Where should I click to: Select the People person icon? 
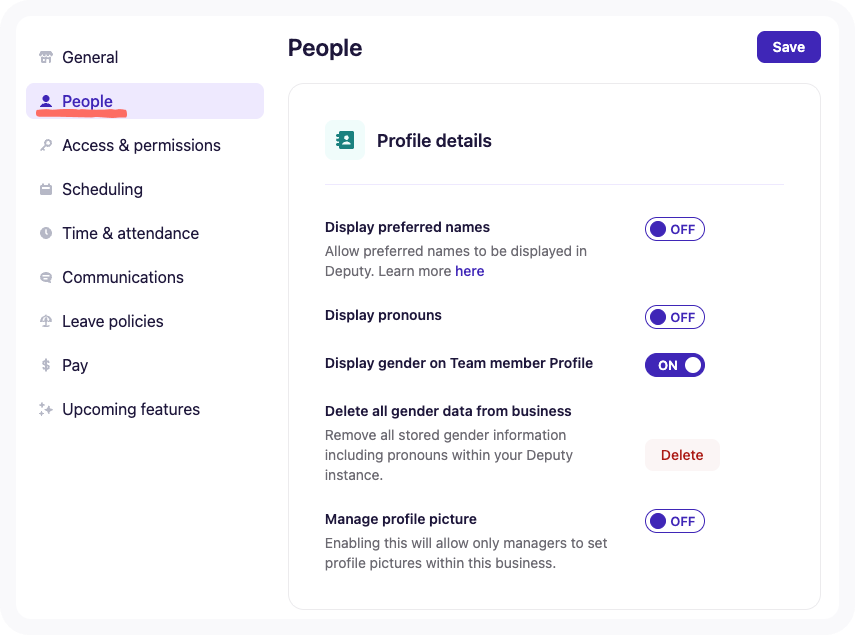tap(46, 101)
